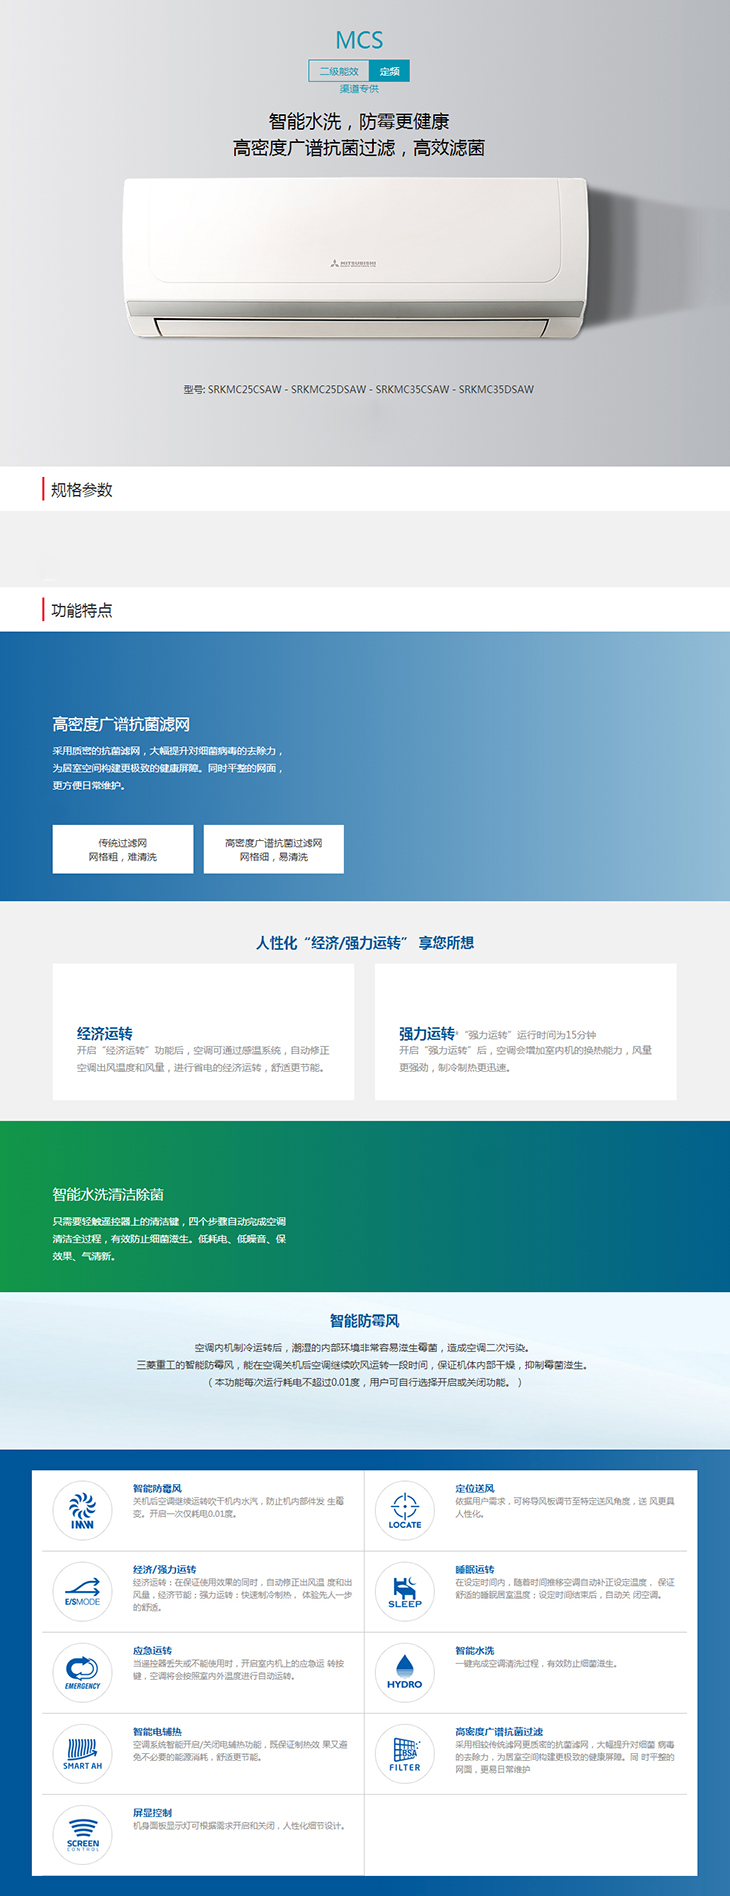Click the E/S MODE economy icon
Screen dimensions: 730x1896
tap(82, 1591)
